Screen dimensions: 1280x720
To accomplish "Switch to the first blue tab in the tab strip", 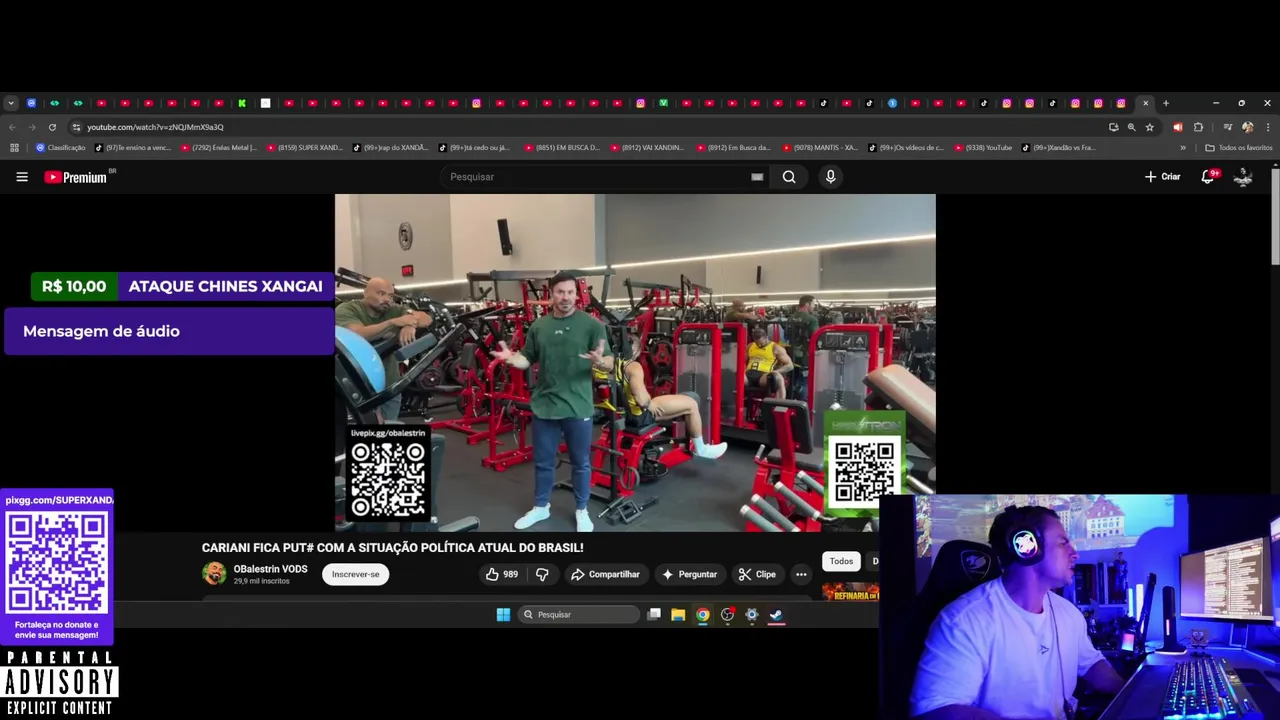I will (x=31, y=103).
